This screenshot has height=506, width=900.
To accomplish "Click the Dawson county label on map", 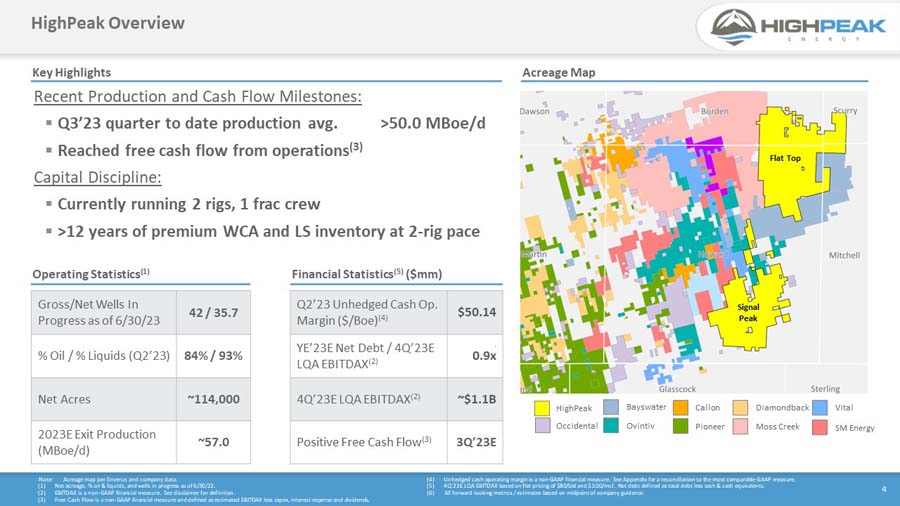I will [x=534, y=111].
